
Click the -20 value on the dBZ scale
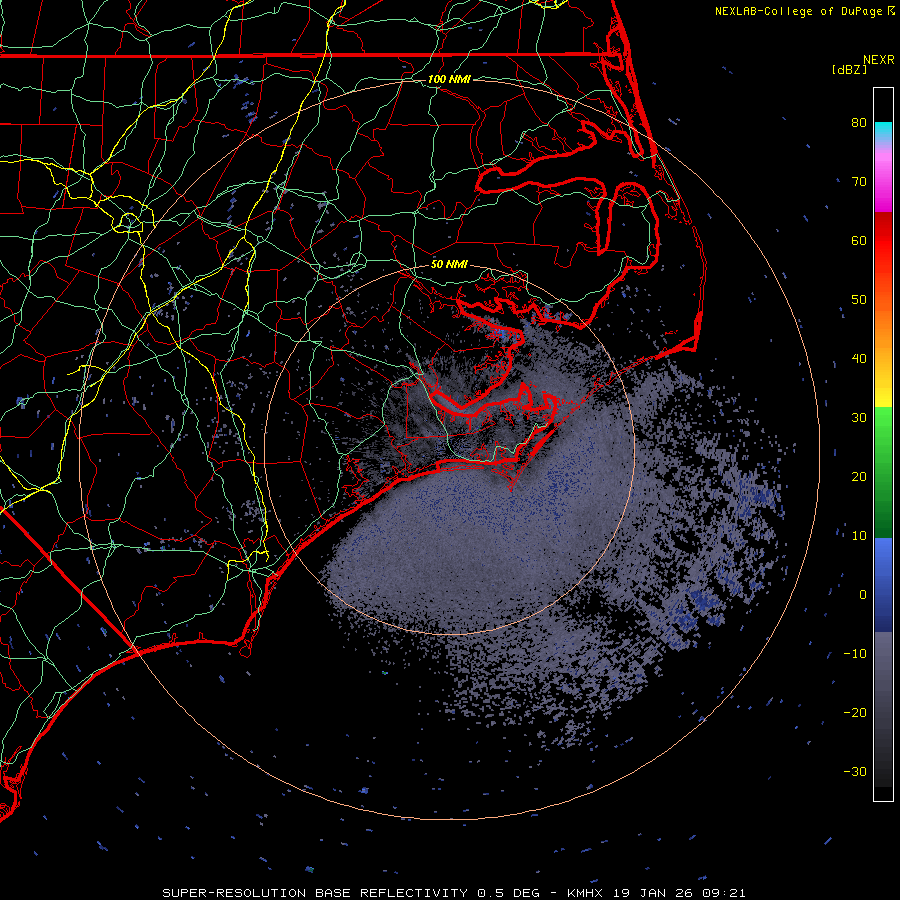tap(855, 713)
